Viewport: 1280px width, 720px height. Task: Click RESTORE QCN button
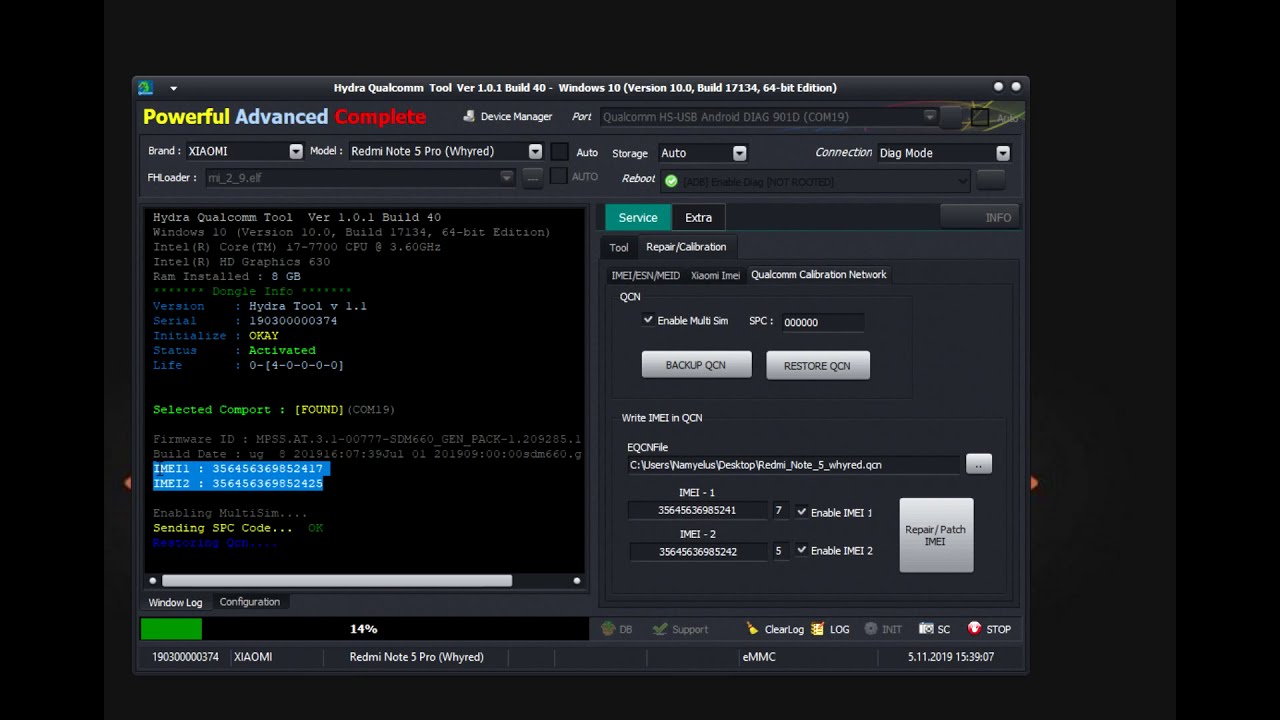(x=817, y=366)
